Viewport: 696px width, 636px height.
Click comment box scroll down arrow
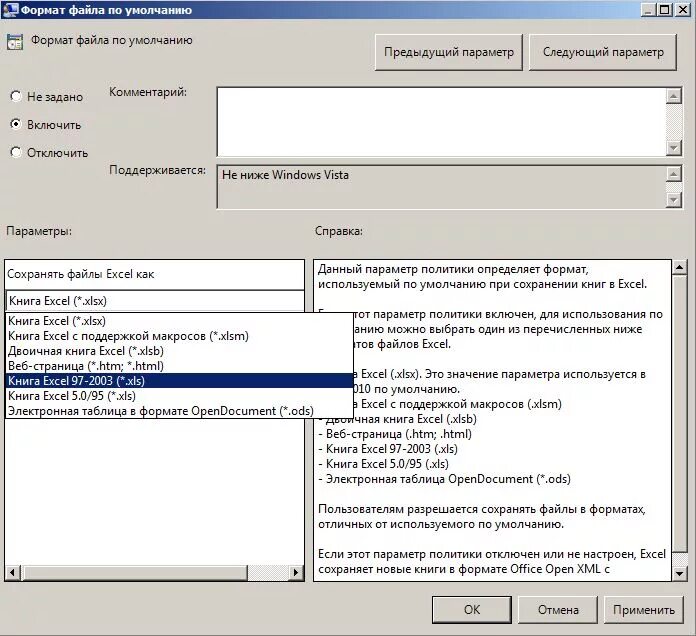tap(674, 147)
